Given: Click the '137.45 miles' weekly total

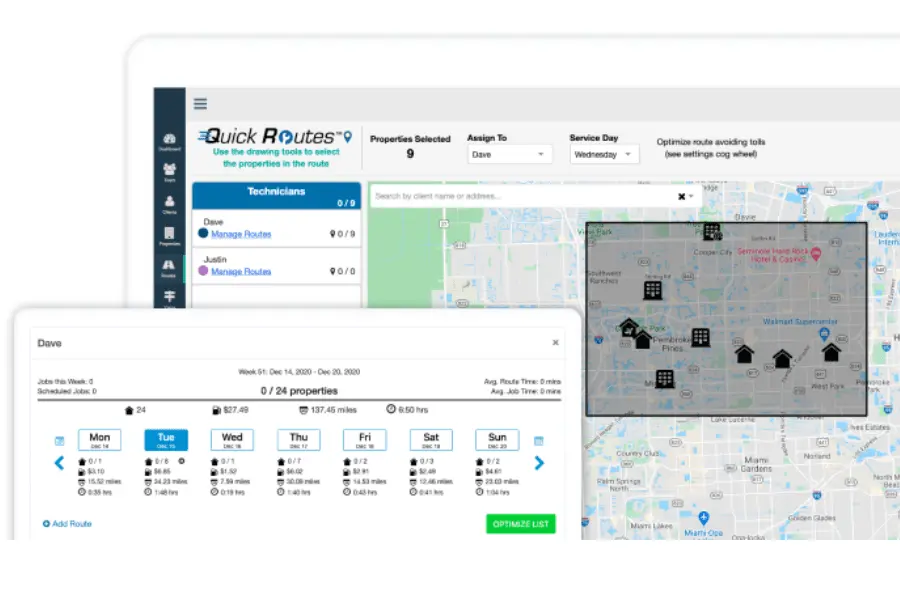Looking at the screenshot, I should tap(328, 410).
